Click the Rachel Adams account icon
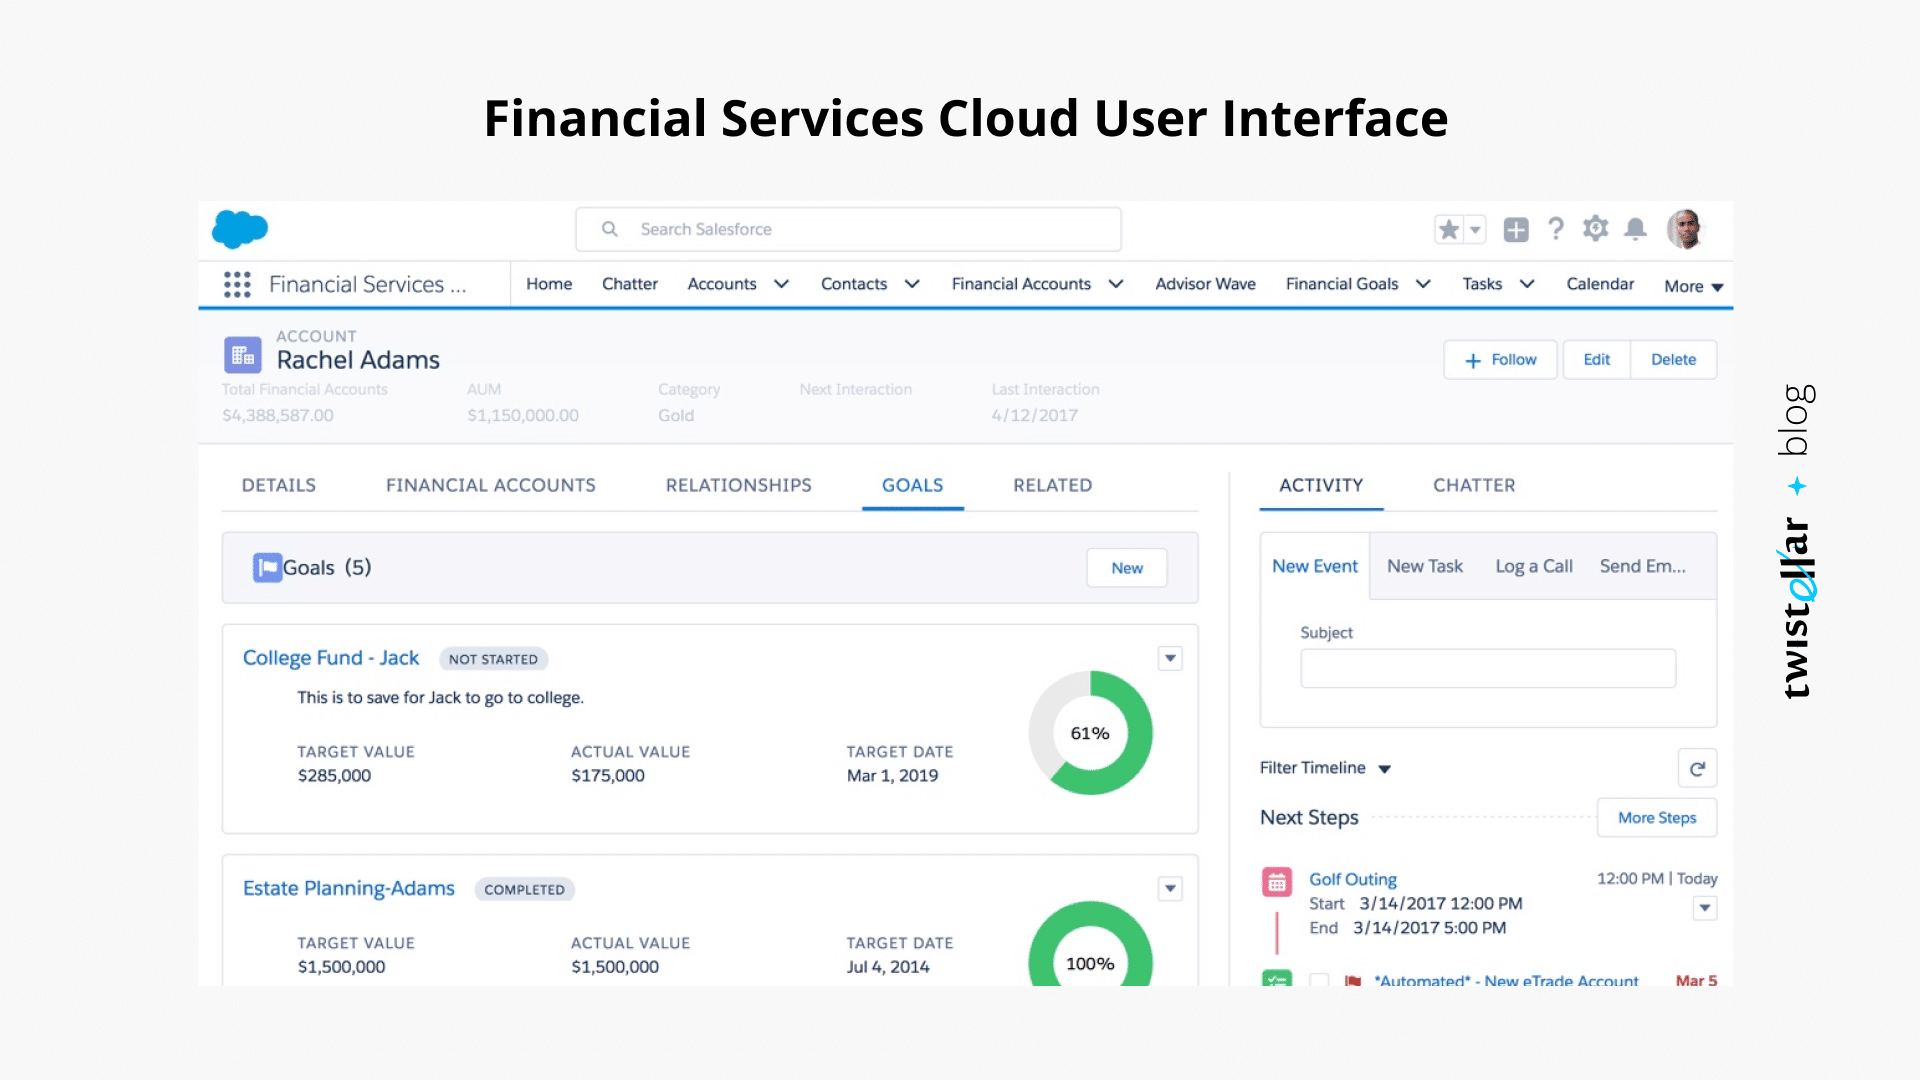Viewport: 1920px width, 1080px height. tap(243, 355)
